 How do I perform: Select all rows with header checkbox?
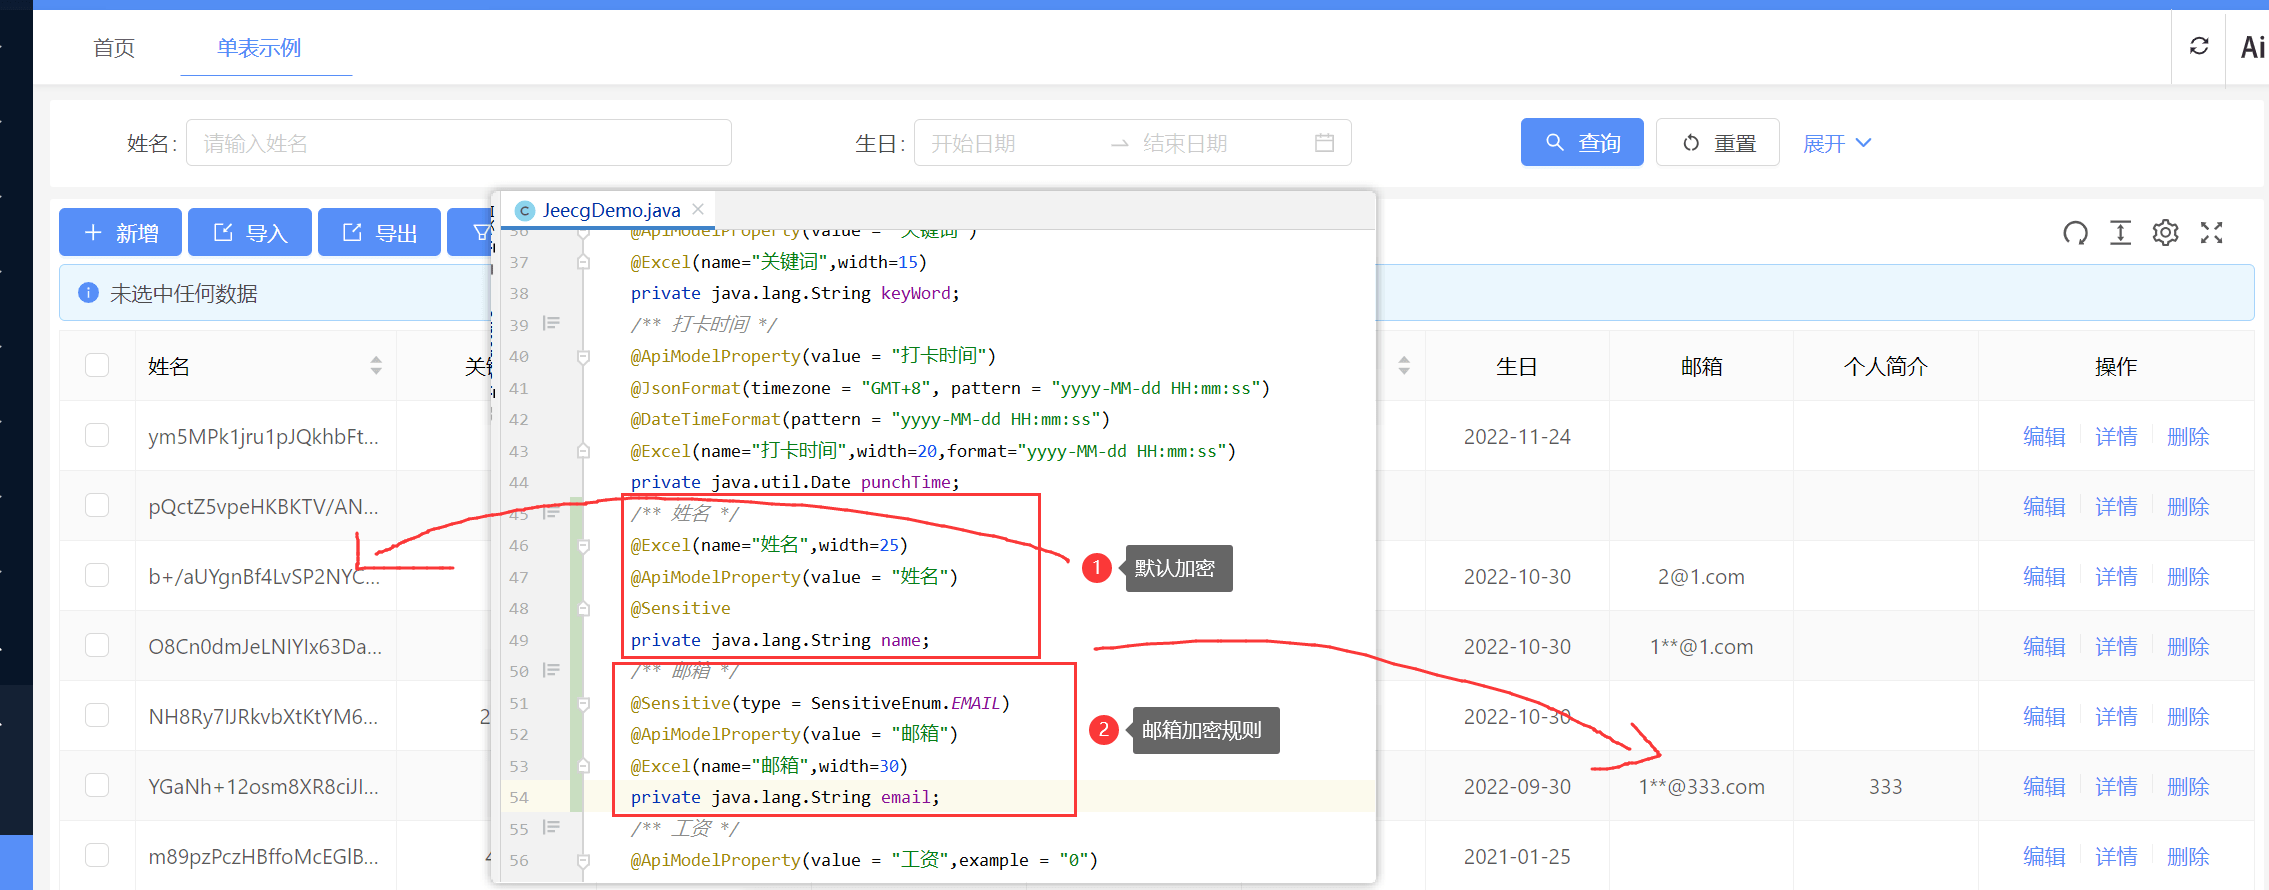click(x=97, y=366)
